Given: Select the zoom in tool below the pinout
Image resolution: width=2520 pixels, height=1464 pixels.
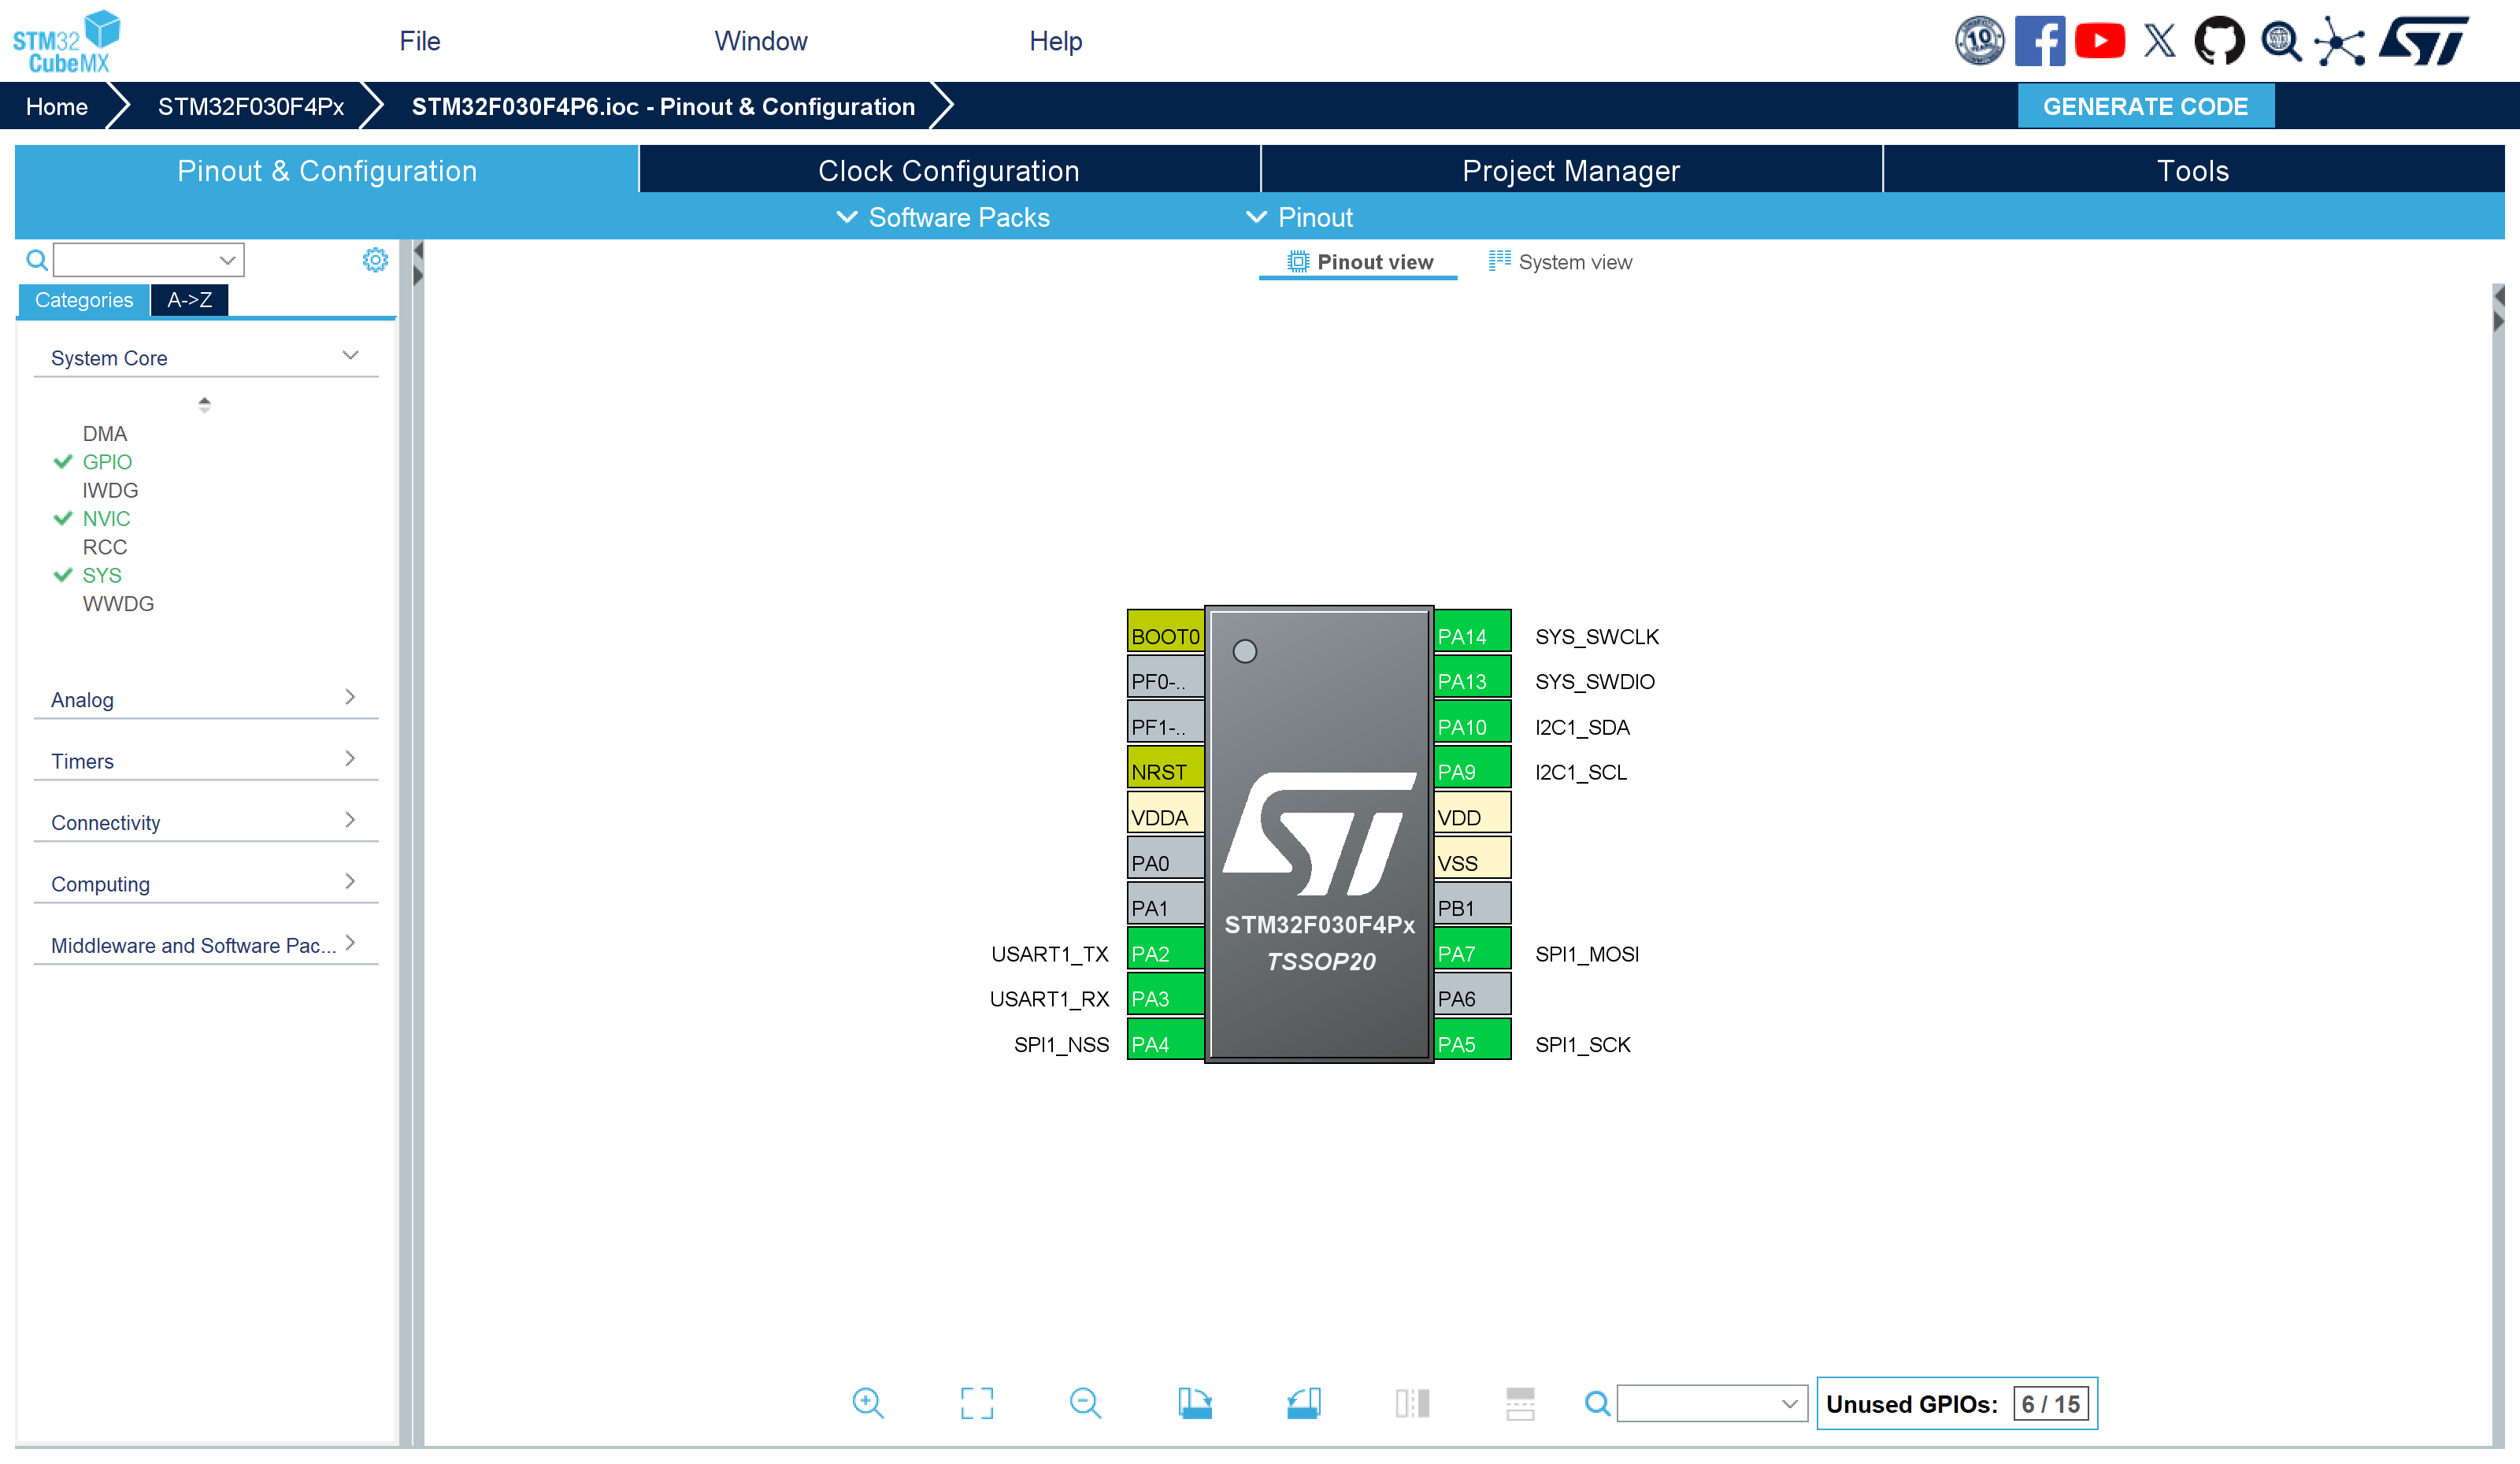Looking at the screenshot, I should click(x=868, y=1404).
